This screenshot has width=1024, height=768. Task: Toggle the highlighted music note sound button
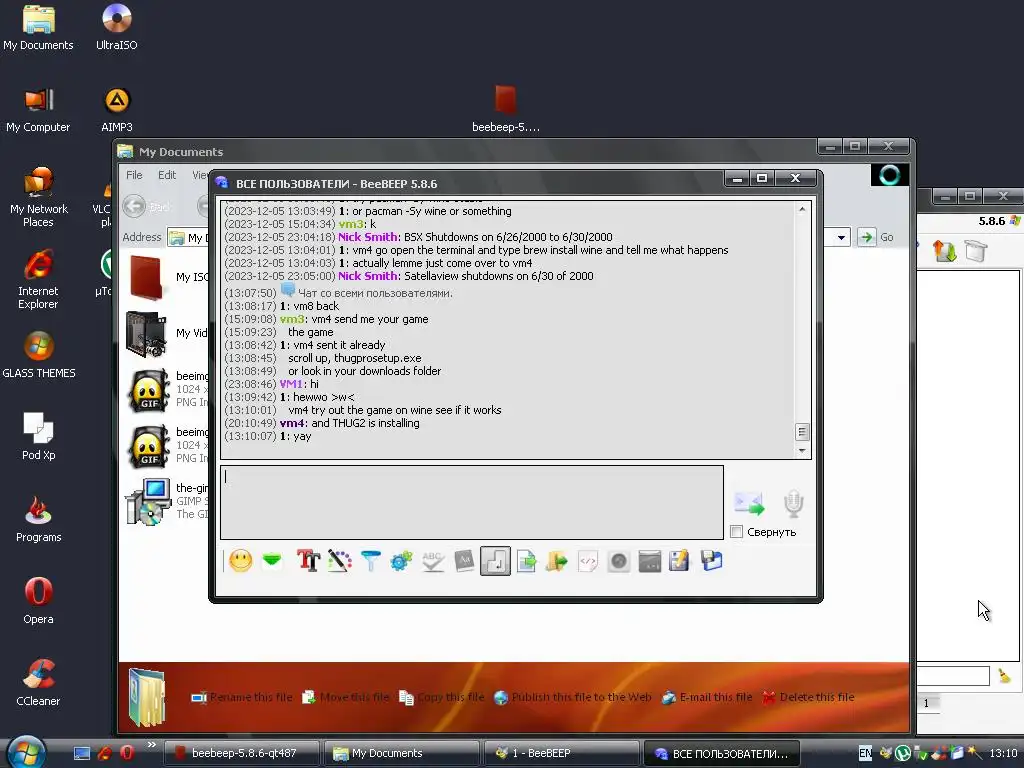(495, 561)
